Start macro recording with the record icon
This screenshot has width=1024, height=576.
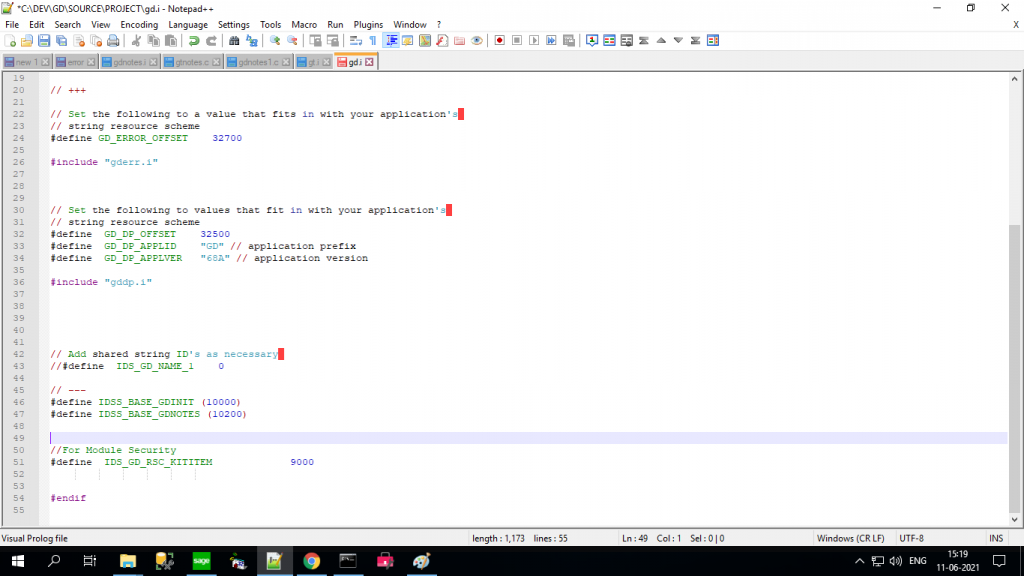(x=500, y=40)
